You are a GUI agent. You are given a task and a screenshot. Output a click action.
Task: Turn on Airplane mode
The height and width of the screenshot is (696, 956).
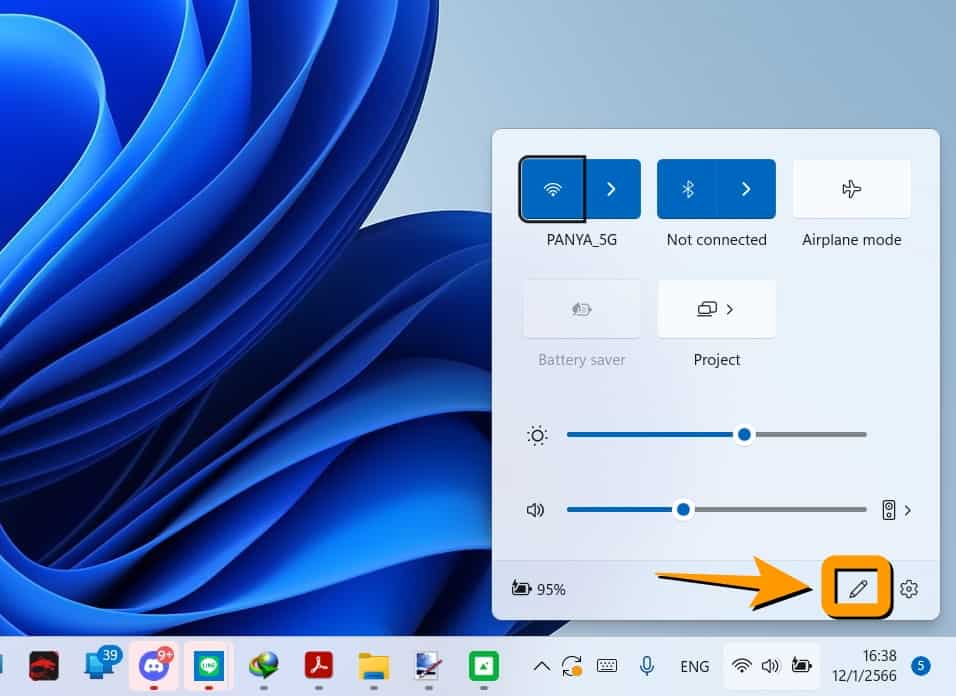click(851, 188)
